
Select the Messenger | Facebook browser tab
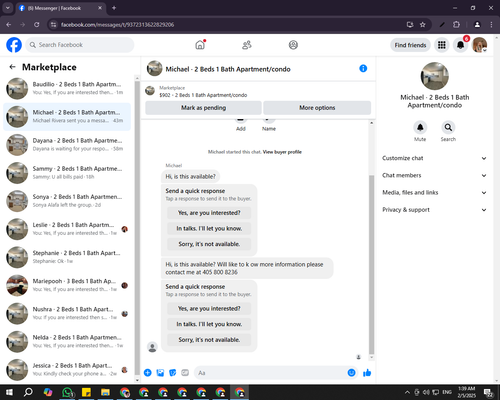tap(61, 8)
